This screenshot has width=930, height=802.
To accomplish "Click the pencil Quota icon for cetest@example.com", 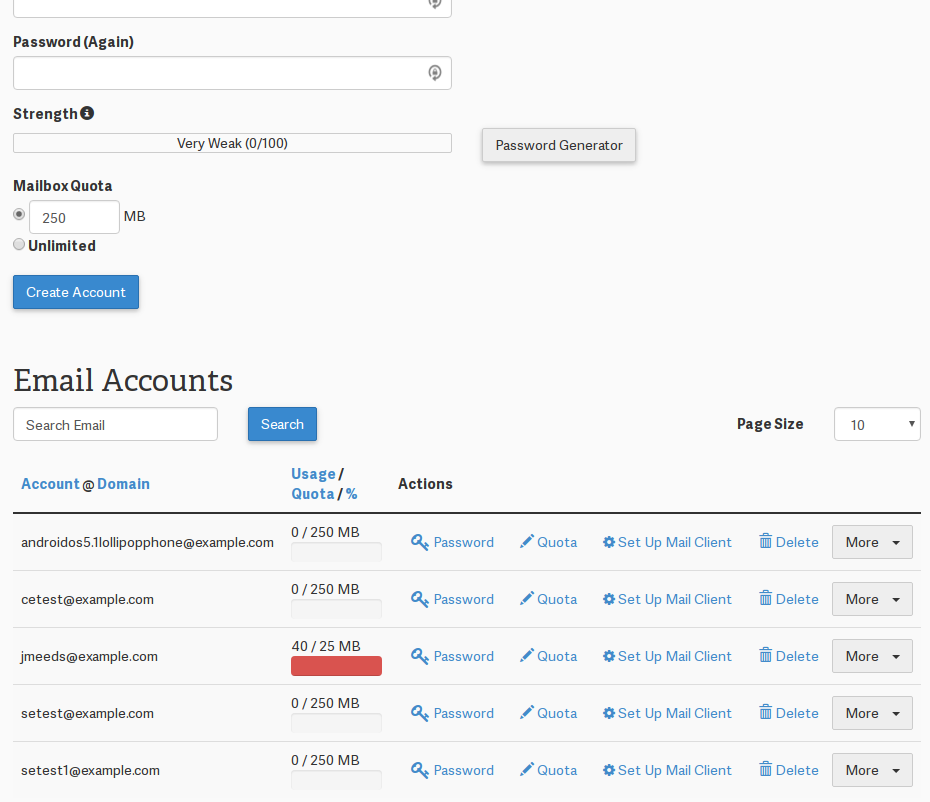I will pos(527,599).
